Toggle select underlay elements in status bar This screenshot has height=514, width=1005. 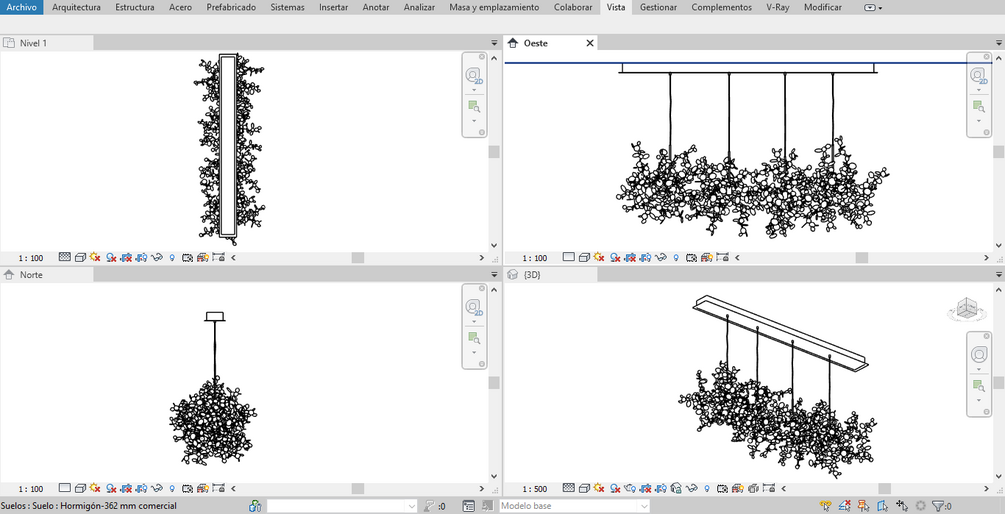(x=845, y=506)
